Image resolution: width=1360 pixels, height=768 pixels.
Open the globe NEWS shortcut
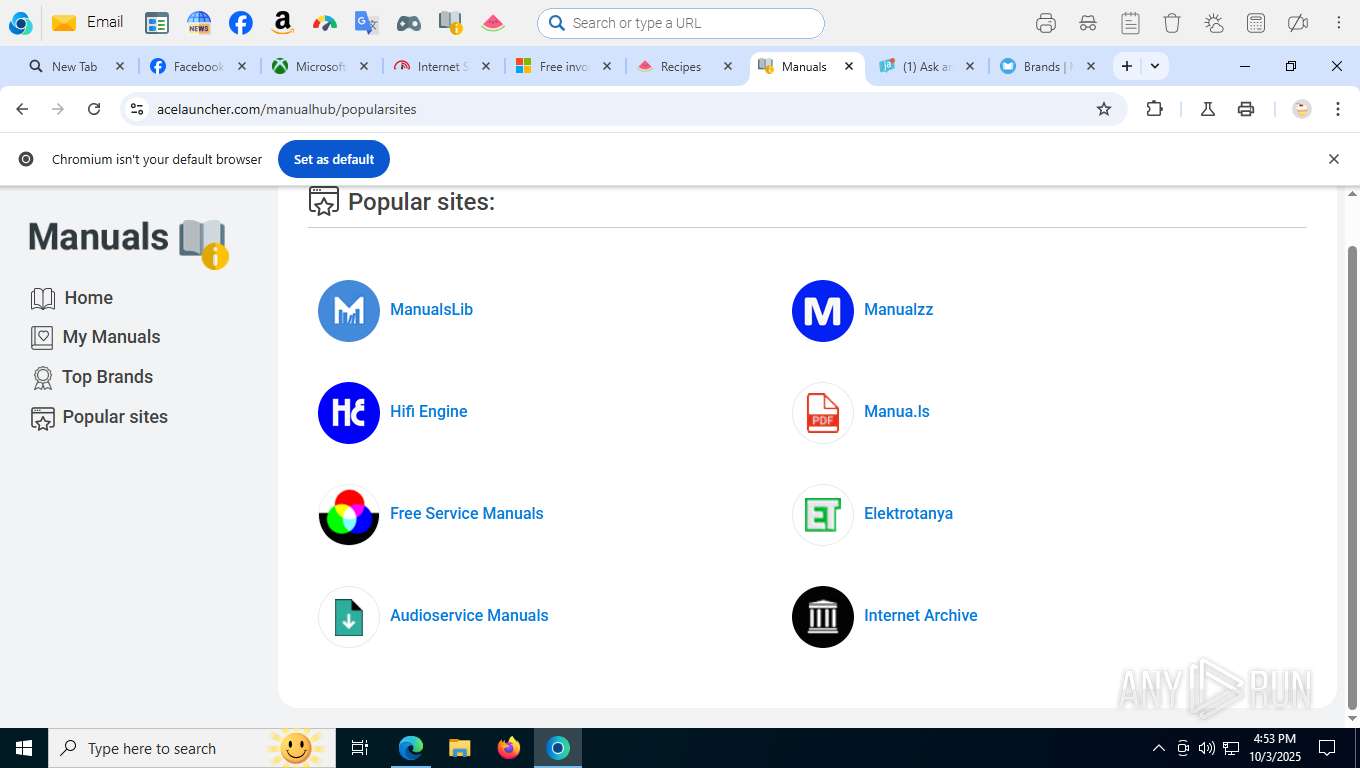coord(199,23)
